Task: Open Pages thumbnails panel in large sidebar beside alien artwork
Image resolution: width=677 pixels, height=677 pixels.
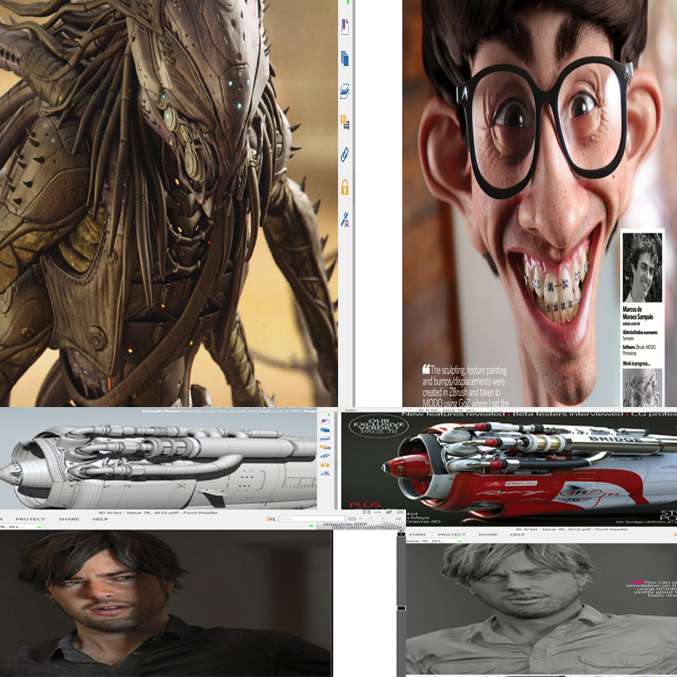Action: click(x=345, y=58)
